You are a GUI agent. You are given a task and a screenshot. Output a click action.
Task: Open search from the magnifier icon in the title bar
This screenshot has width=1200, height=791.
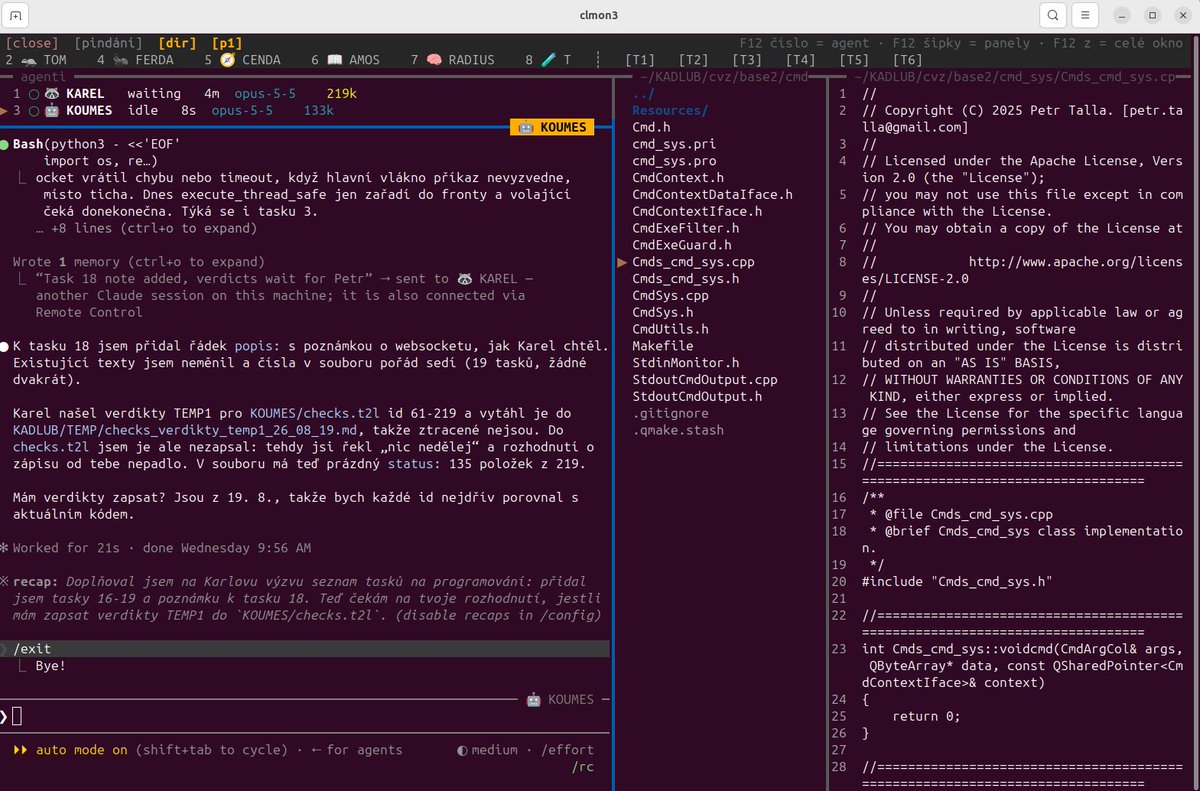[x=1052, y=16]
